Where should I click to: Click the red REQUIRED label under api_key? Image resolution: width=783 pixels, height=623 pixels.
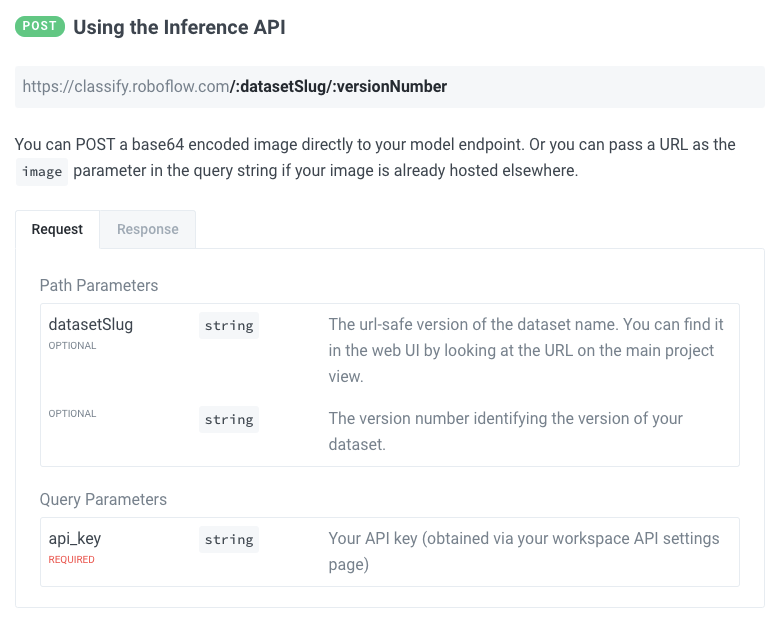coord(72,560)
